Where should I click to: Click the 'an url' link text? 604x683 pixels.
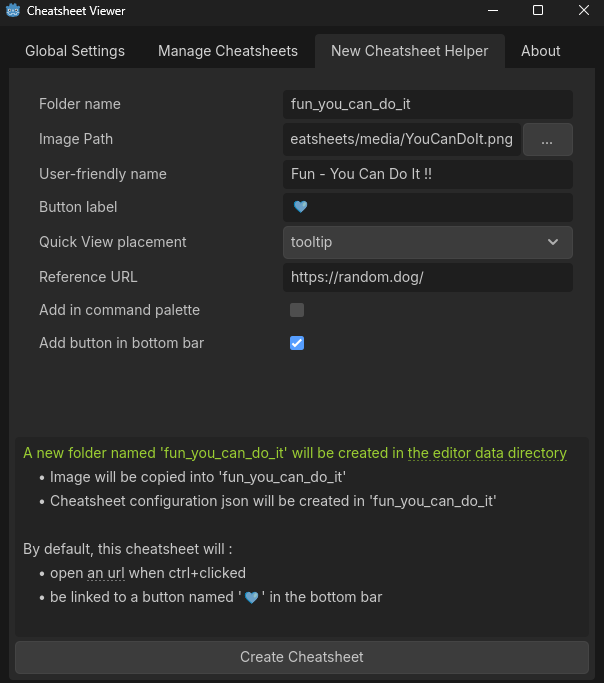click(x=106, y=573)
